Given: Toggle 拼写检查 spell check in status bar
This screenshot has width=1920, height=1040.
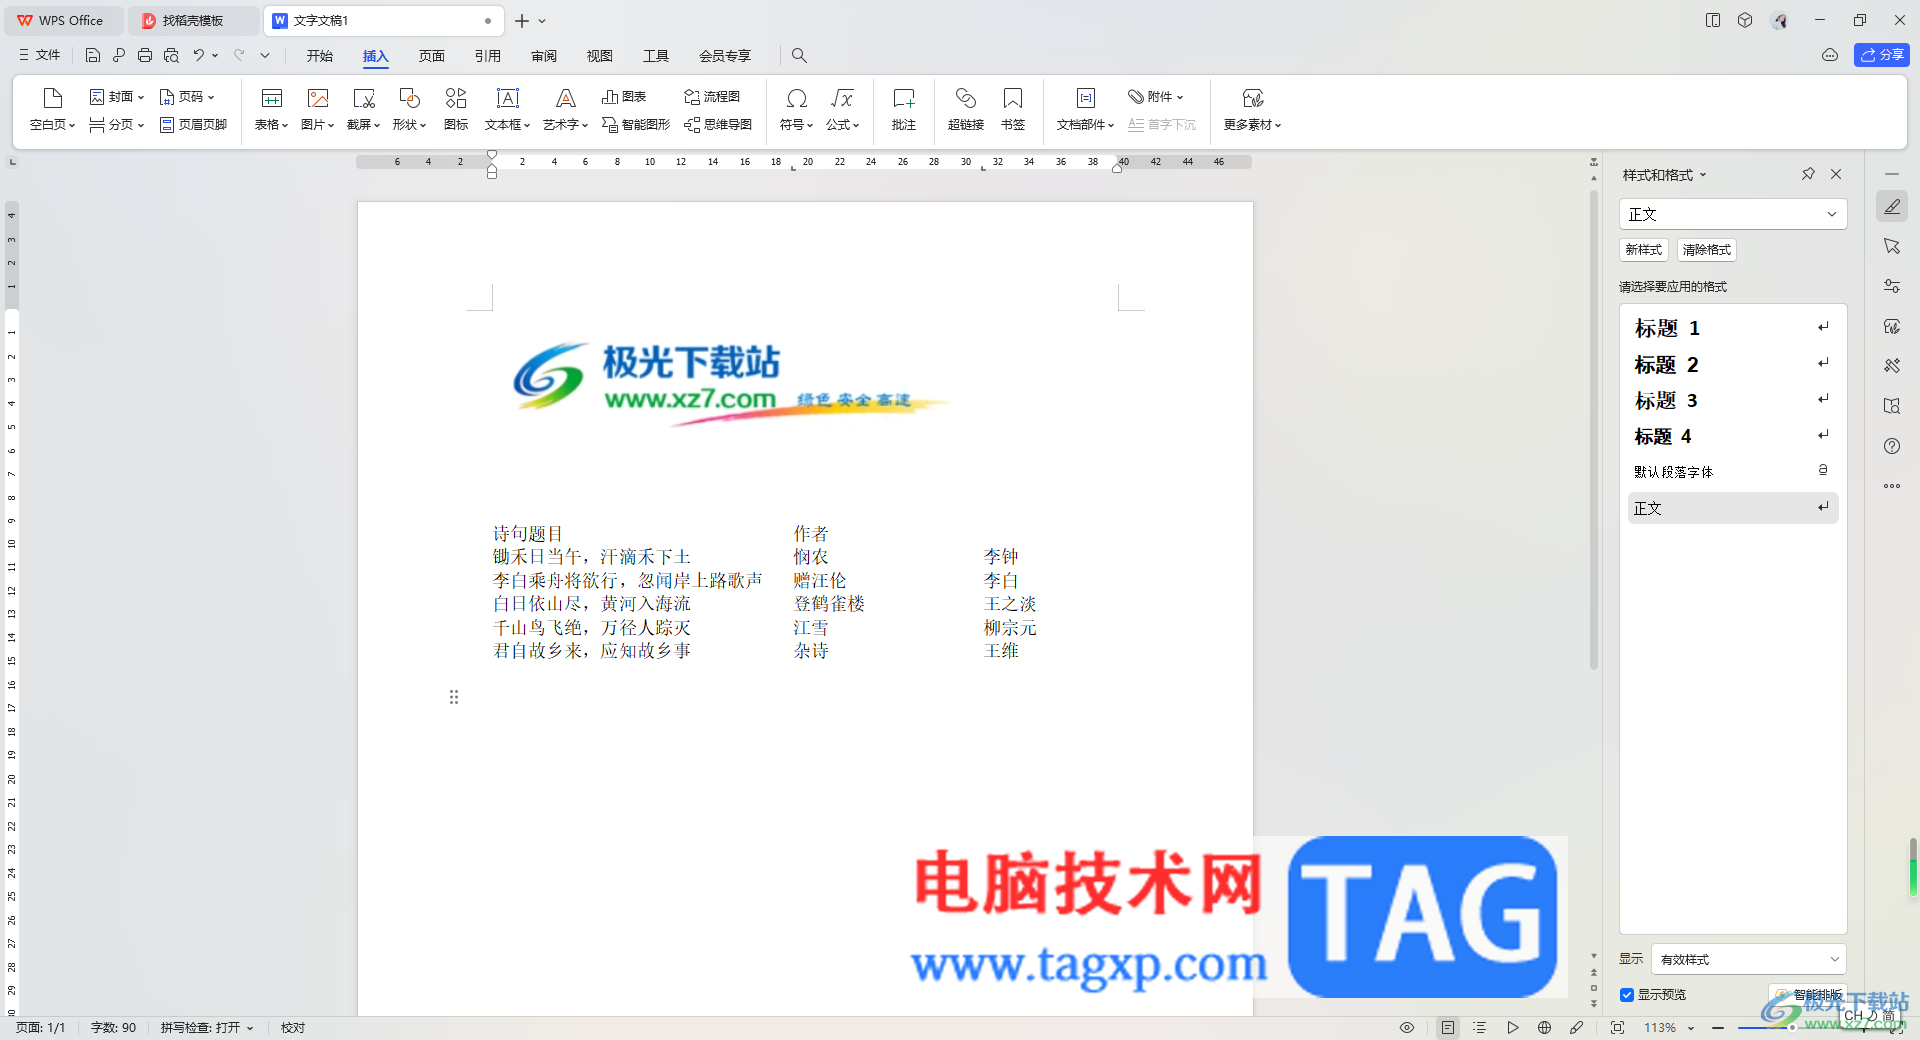Looking at the screenshot, I should [x=207, y=1028].
